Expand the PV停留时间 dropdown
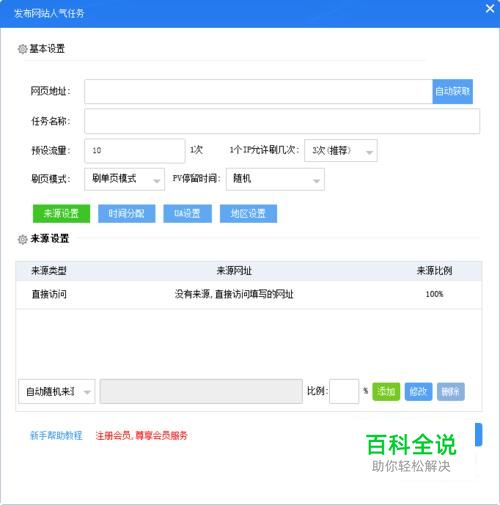The width and height of the screenshot is (500, 505). click(x=275, y=179)
